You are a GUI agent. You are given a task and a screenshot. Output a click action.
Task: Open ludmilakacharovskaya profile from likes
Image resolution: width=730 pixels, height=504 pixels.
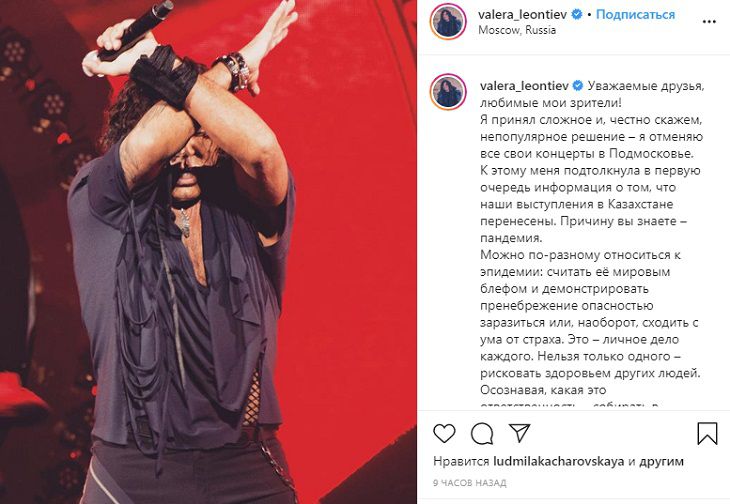[558, 462]
